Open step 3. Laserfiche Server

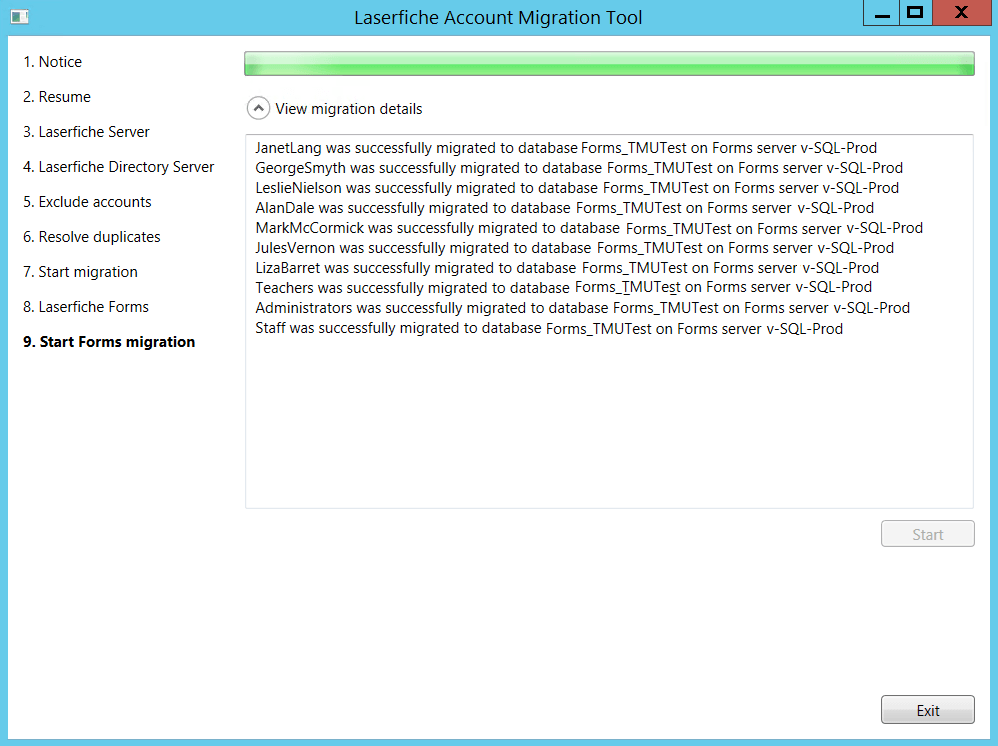tap(86, 132)
